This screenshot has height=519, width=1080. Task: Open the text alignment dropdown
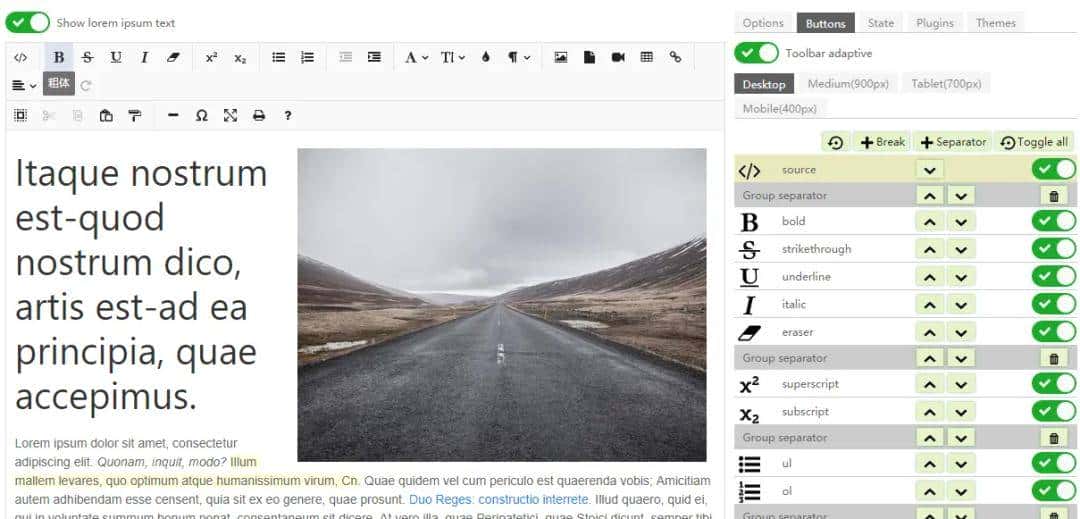pos(25,86)
